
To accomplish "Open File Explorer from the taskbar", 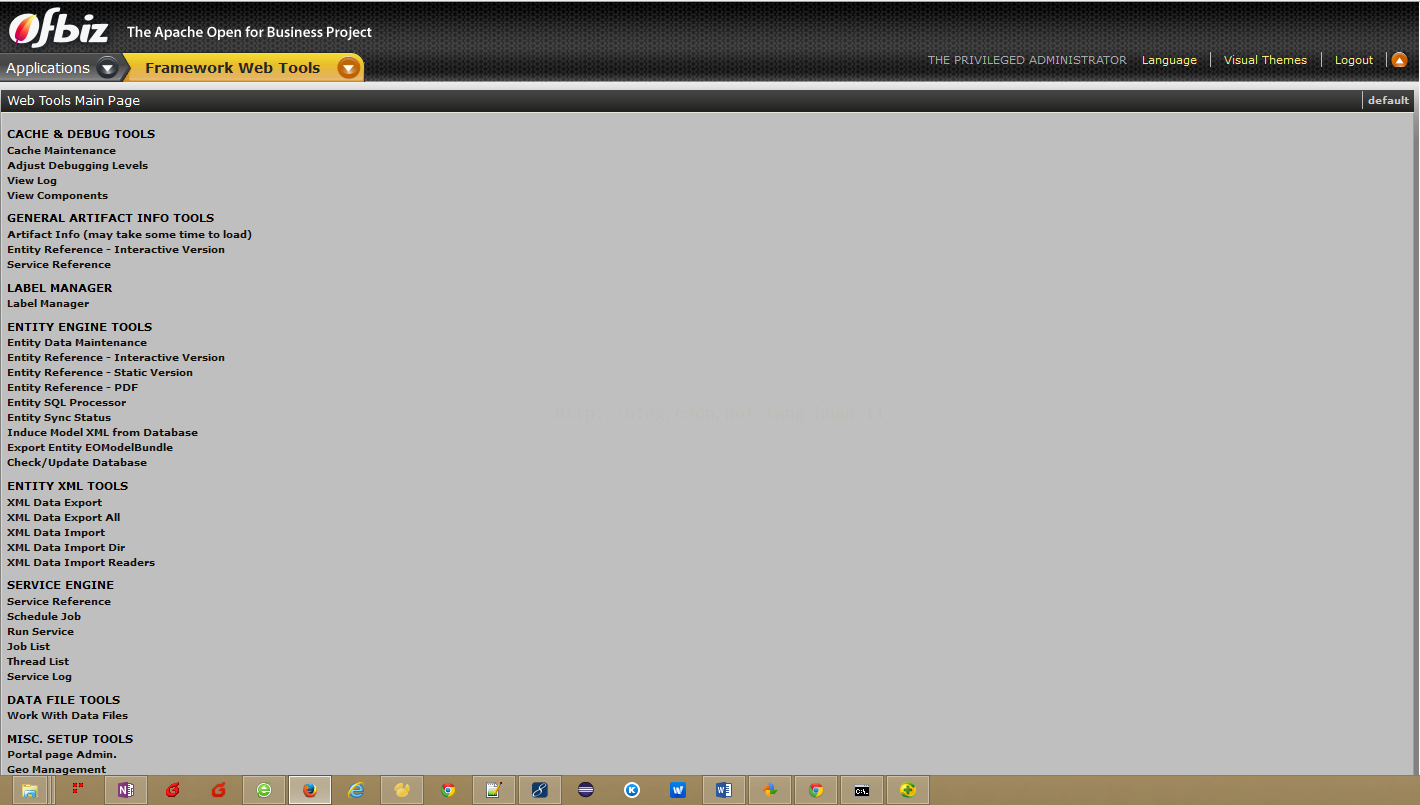I will (x=29, y=790).
